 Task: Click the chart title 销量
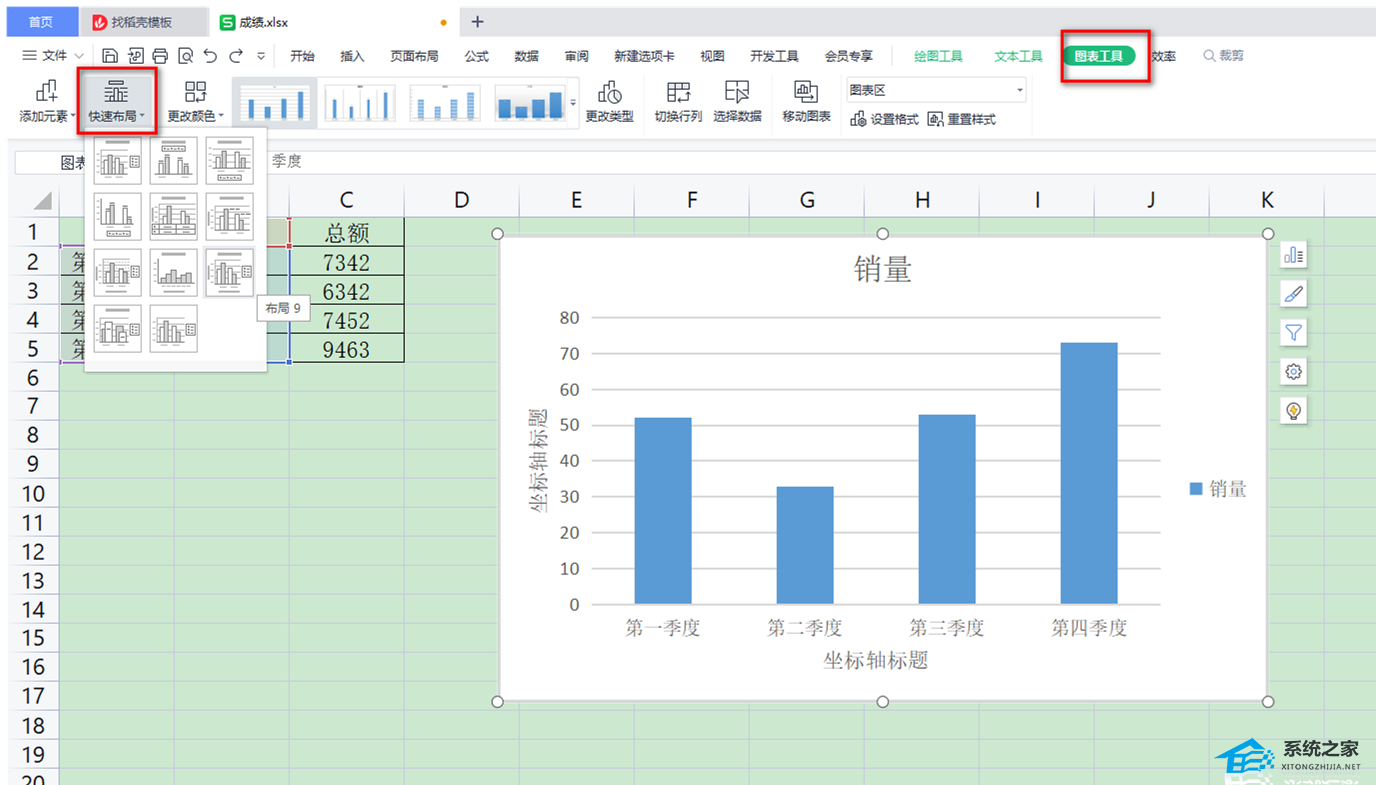coord(882,269)
